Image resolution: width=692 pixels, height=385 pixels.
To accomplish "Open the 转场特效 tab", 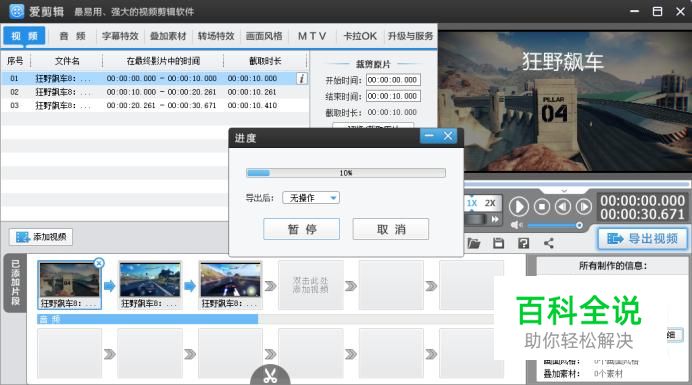I will point(216,36).
